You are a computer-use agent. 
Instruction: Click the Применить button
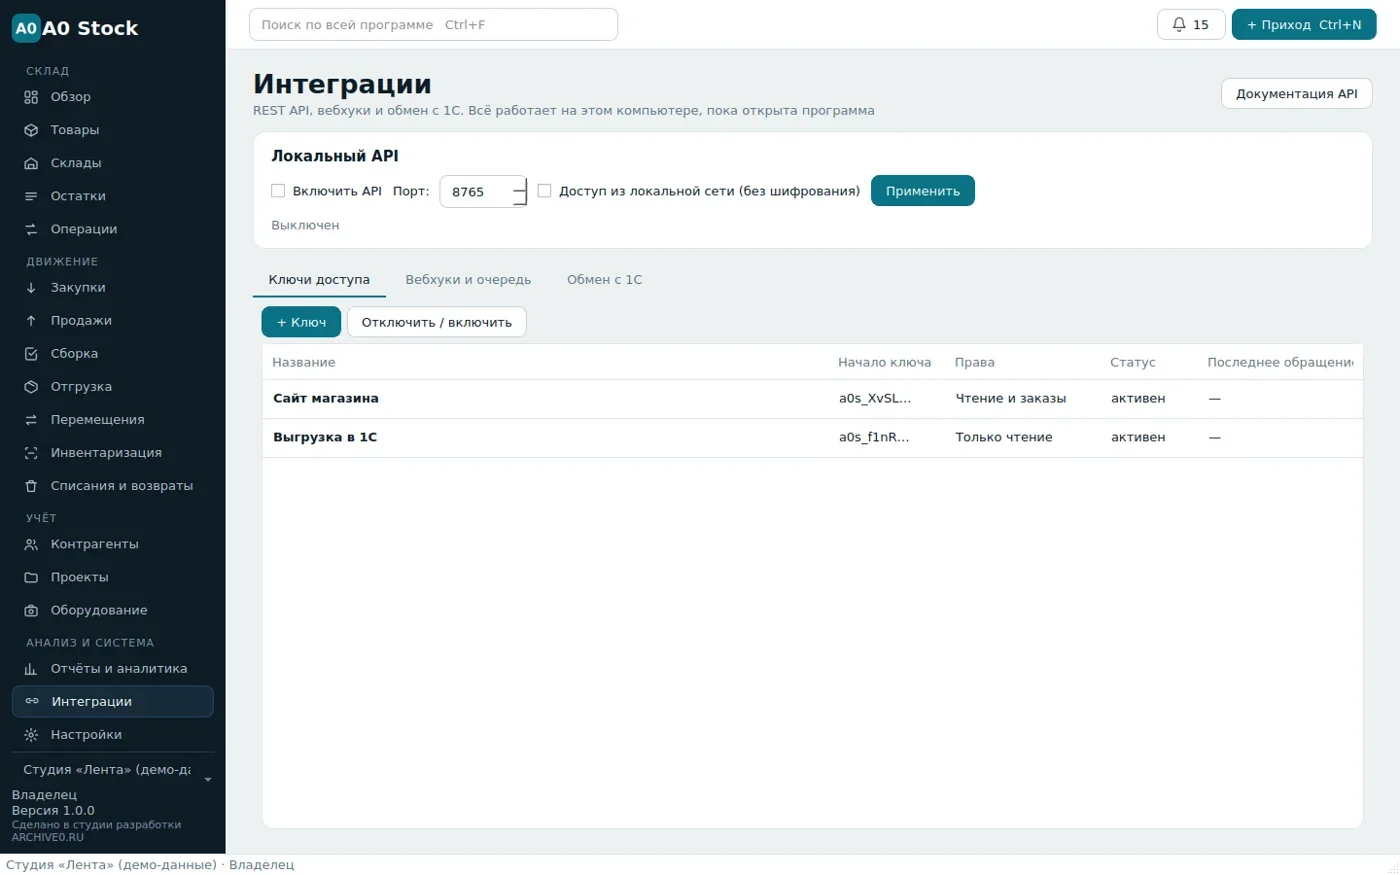point(923,191)
